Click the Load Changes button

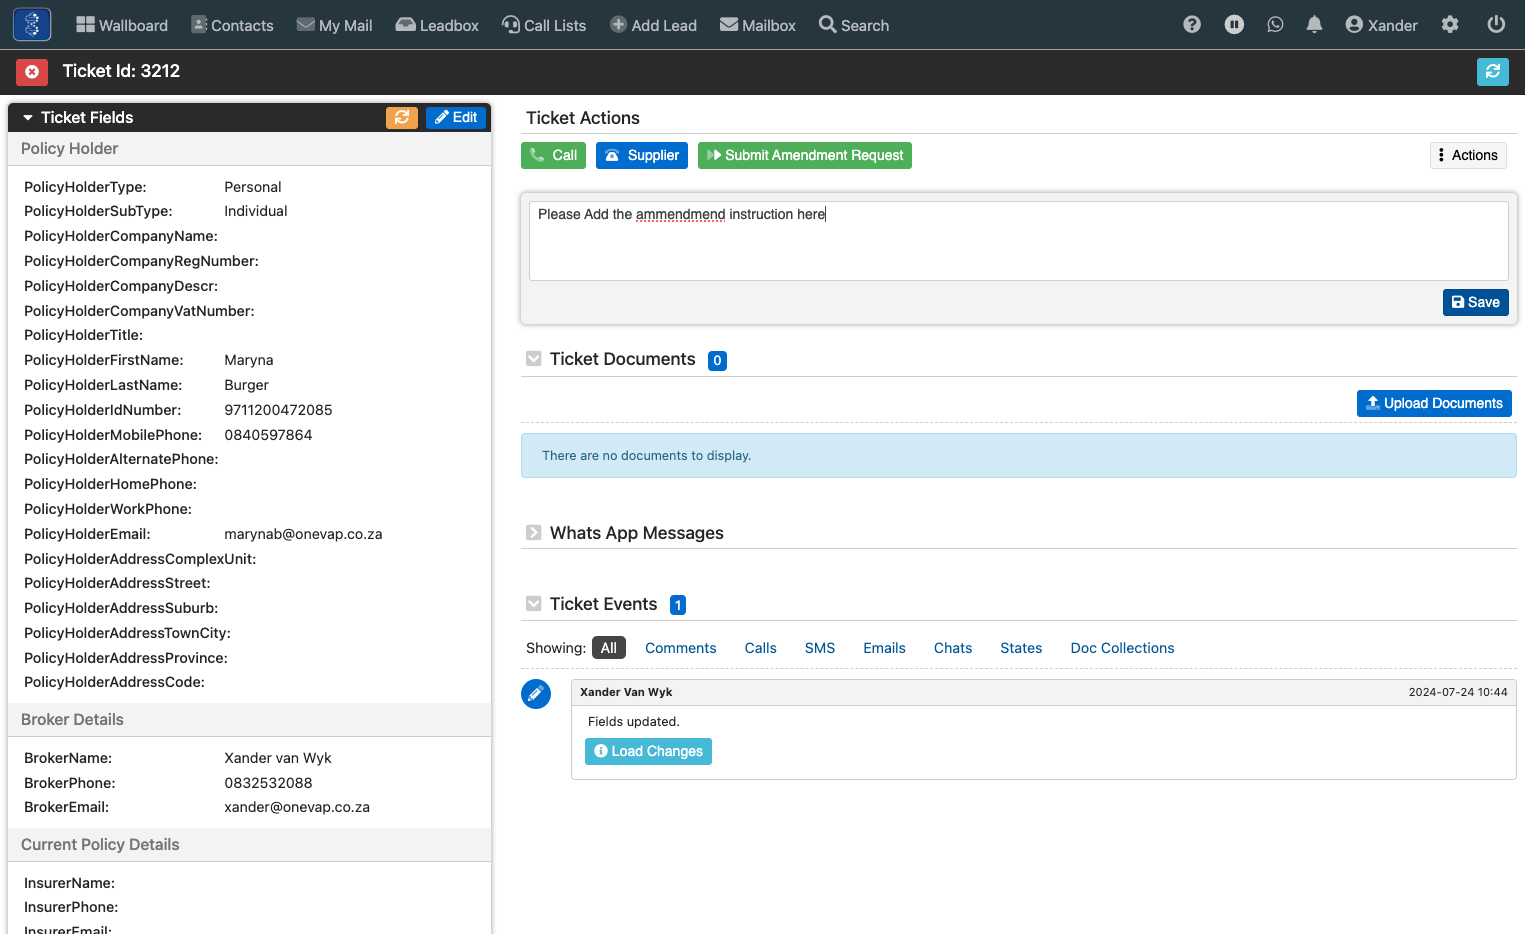tap(648, 751)
